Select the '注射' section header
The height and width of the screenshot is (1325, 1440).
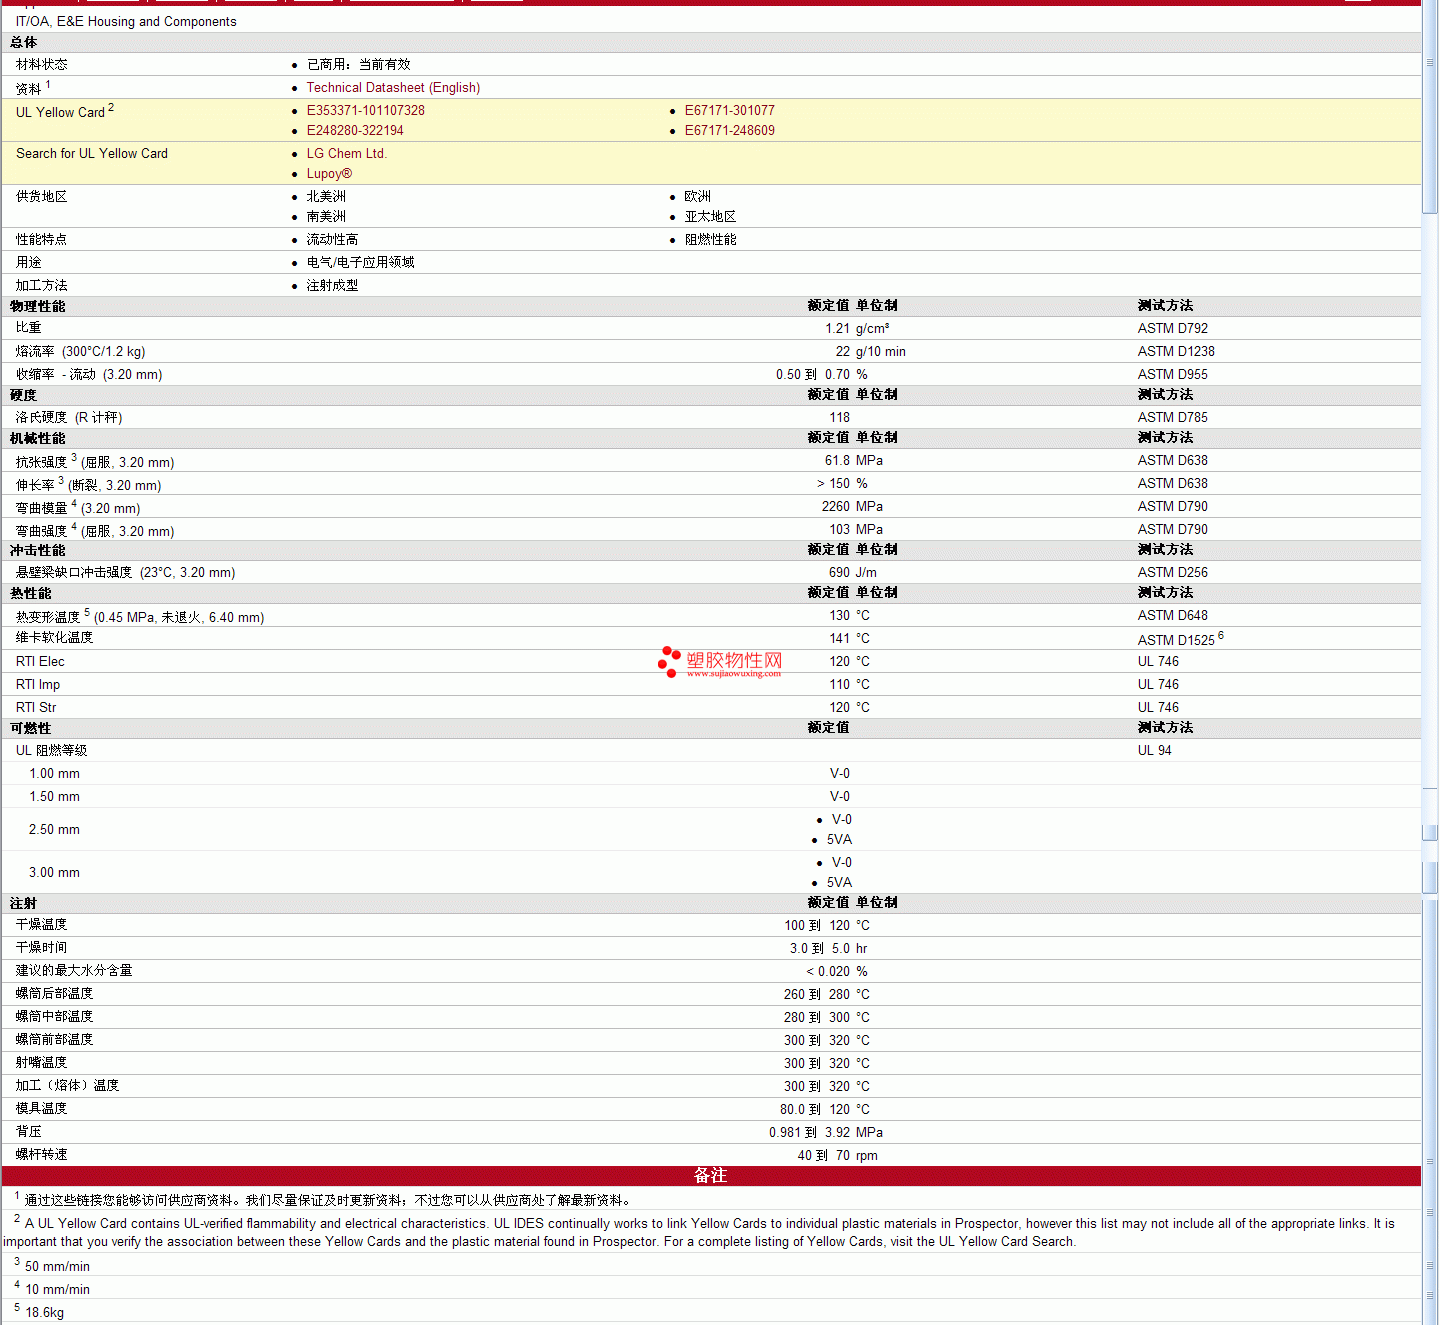click(24, 904)
